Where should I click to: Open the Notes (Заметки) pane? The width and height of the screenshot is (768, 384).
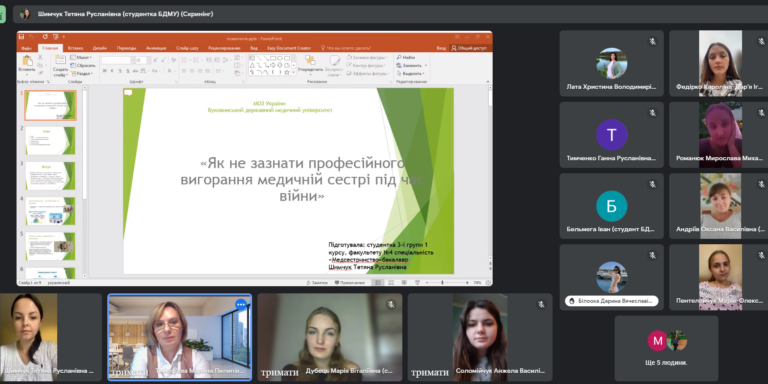pos(317,283)
